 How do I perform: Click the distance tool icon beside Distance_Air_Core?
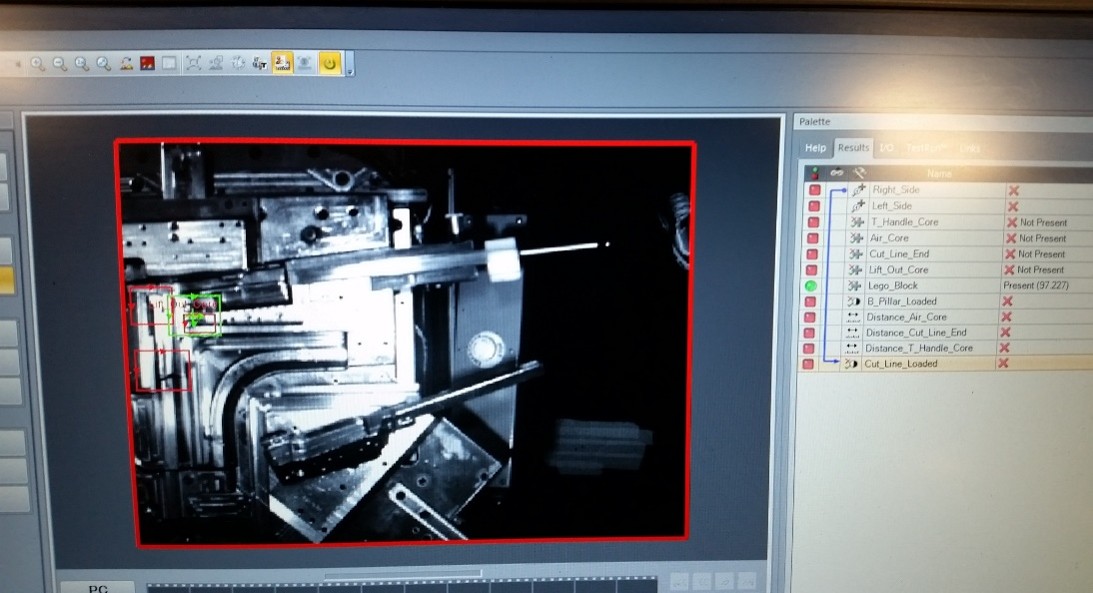853,317
